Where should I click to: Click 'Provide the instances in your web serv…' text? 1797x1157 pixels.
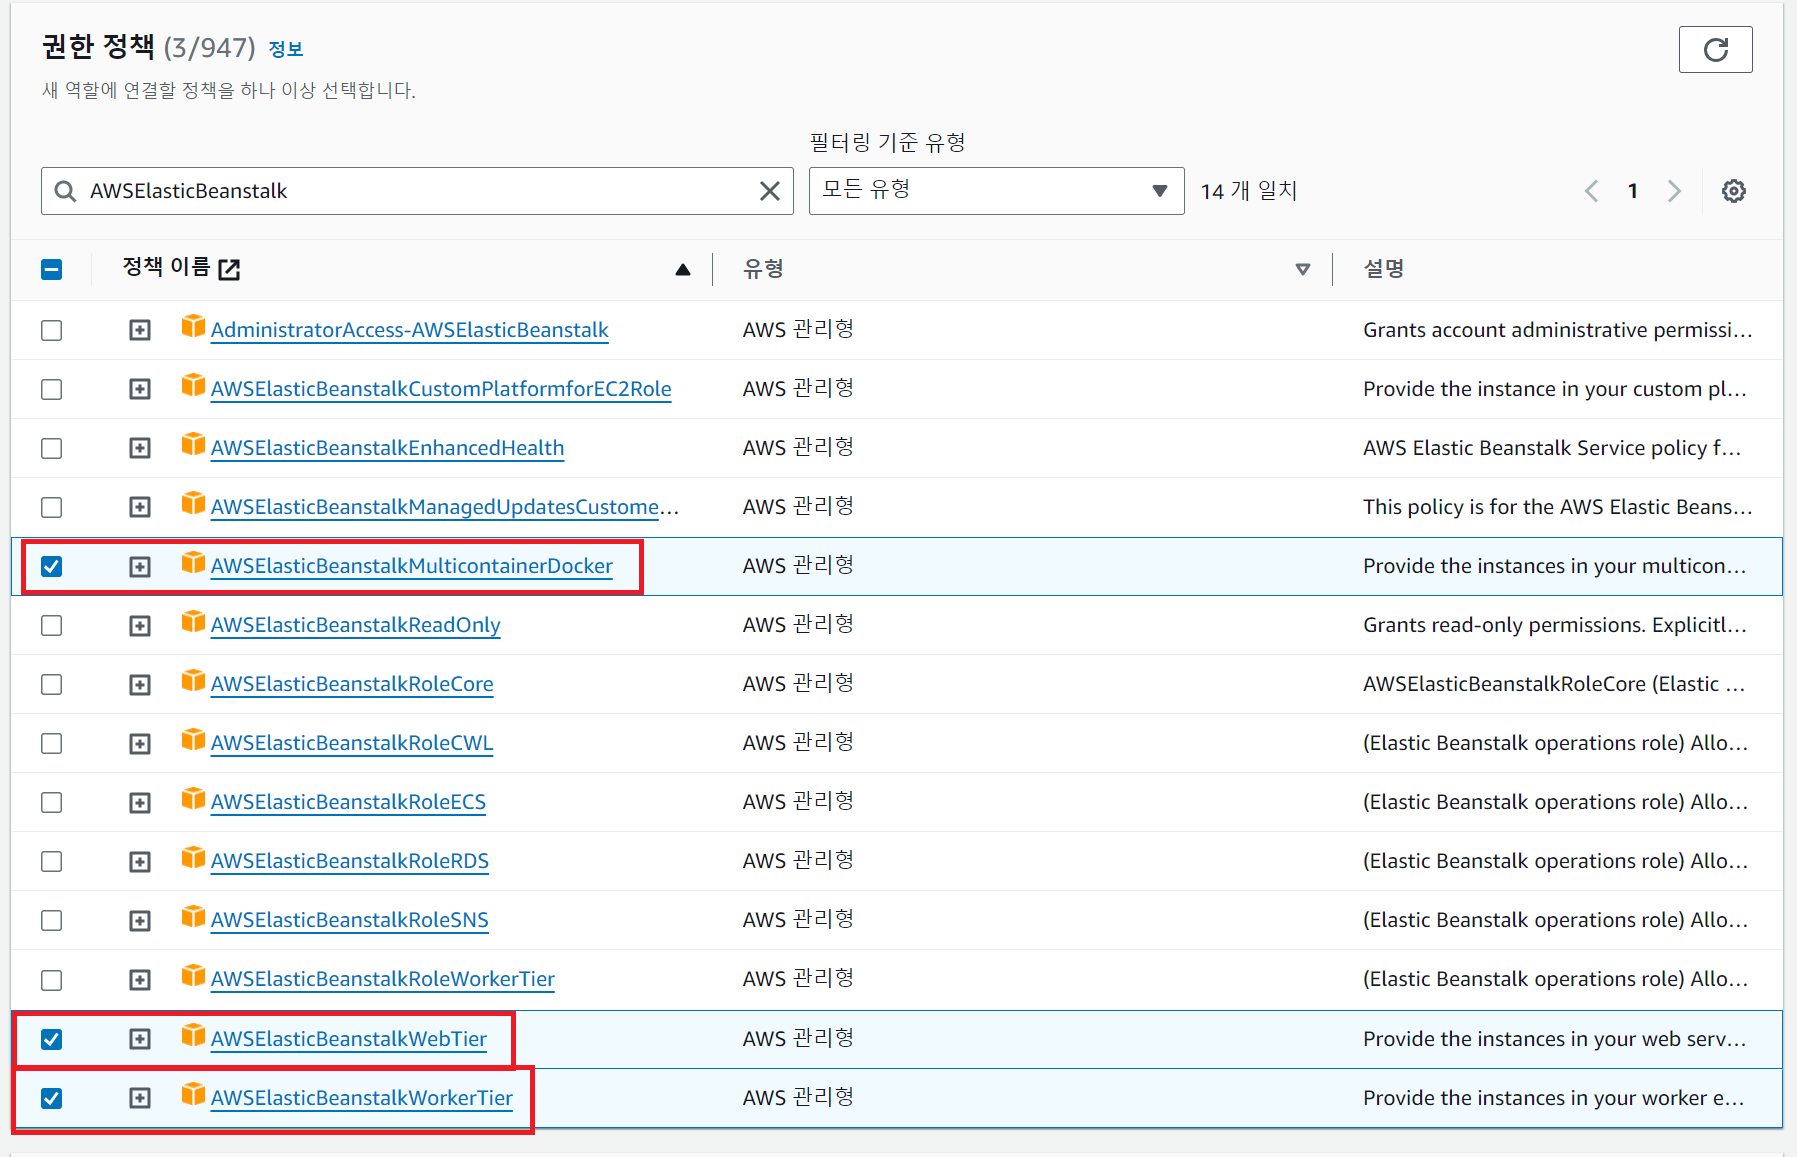[1555, 1039]
